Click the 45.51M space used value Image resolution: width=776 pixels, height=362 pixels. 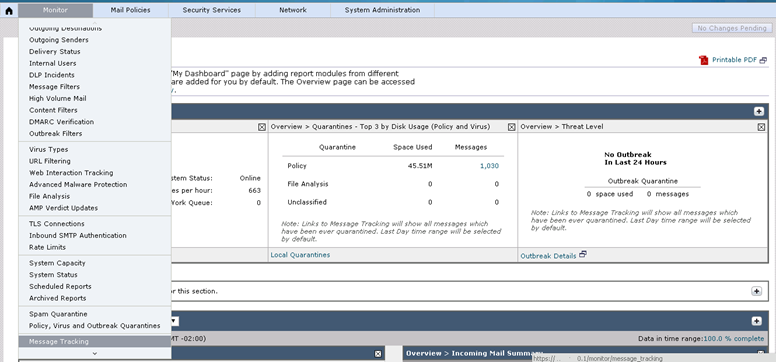(x=420, y=166)
